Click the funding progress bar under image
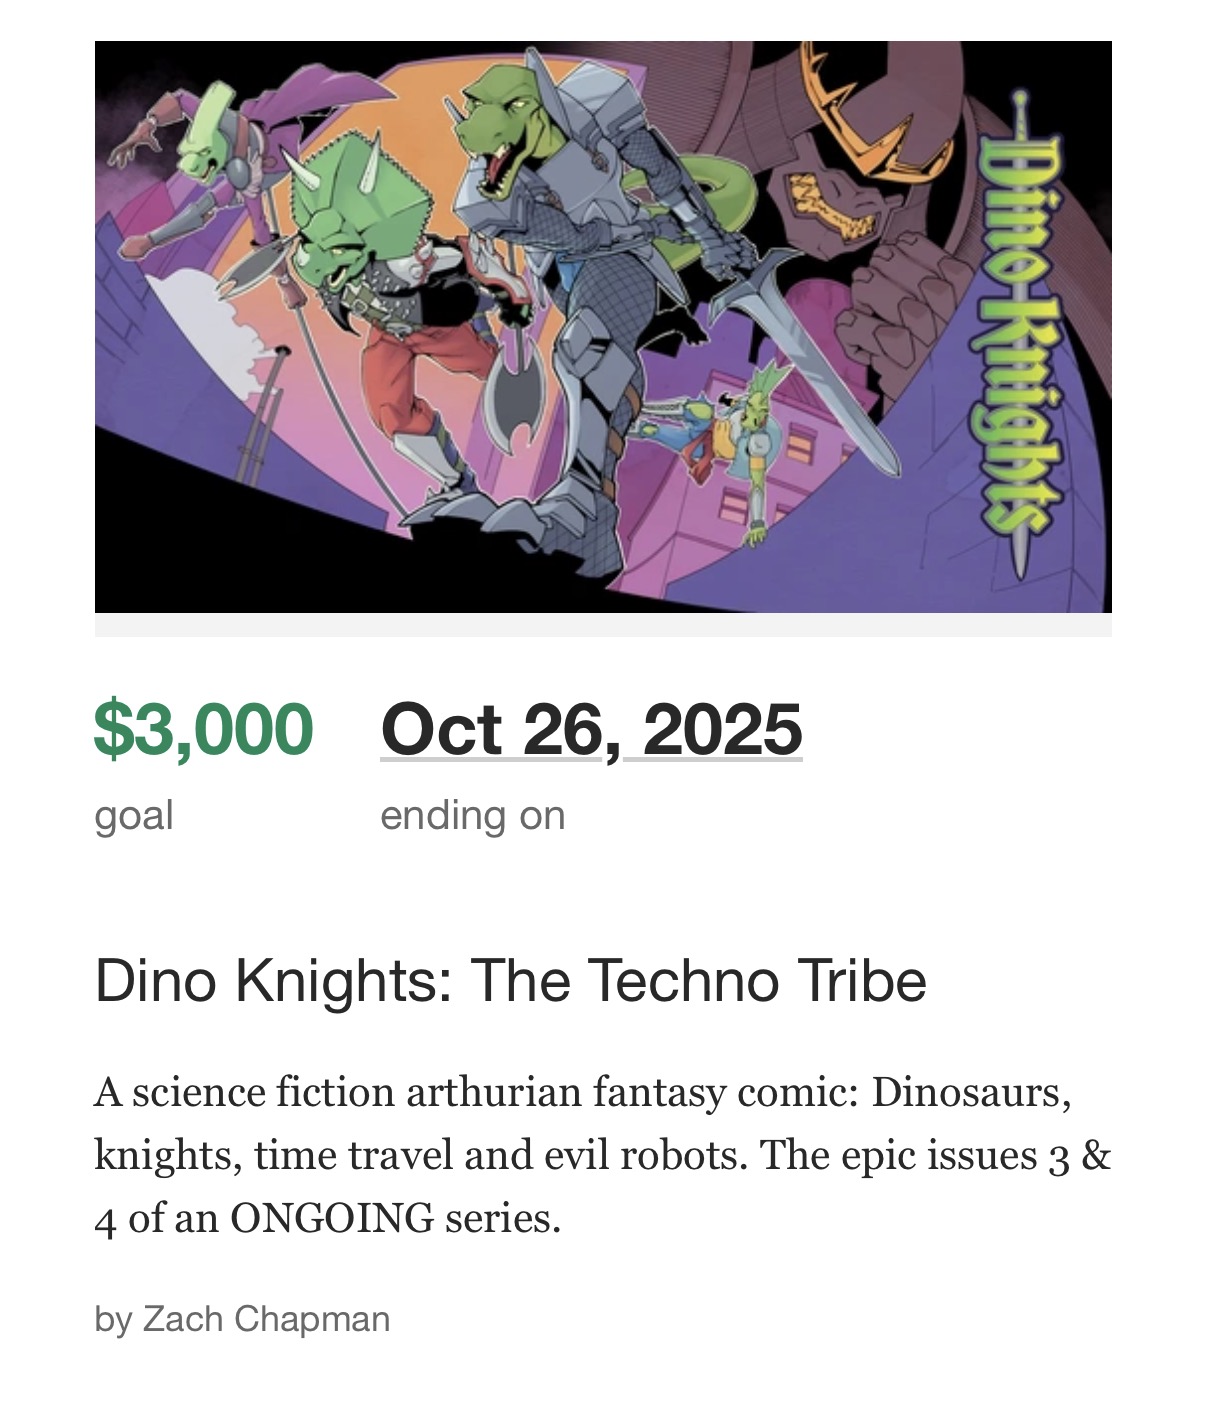1206x1423 pixels. [x=603, y=625]
